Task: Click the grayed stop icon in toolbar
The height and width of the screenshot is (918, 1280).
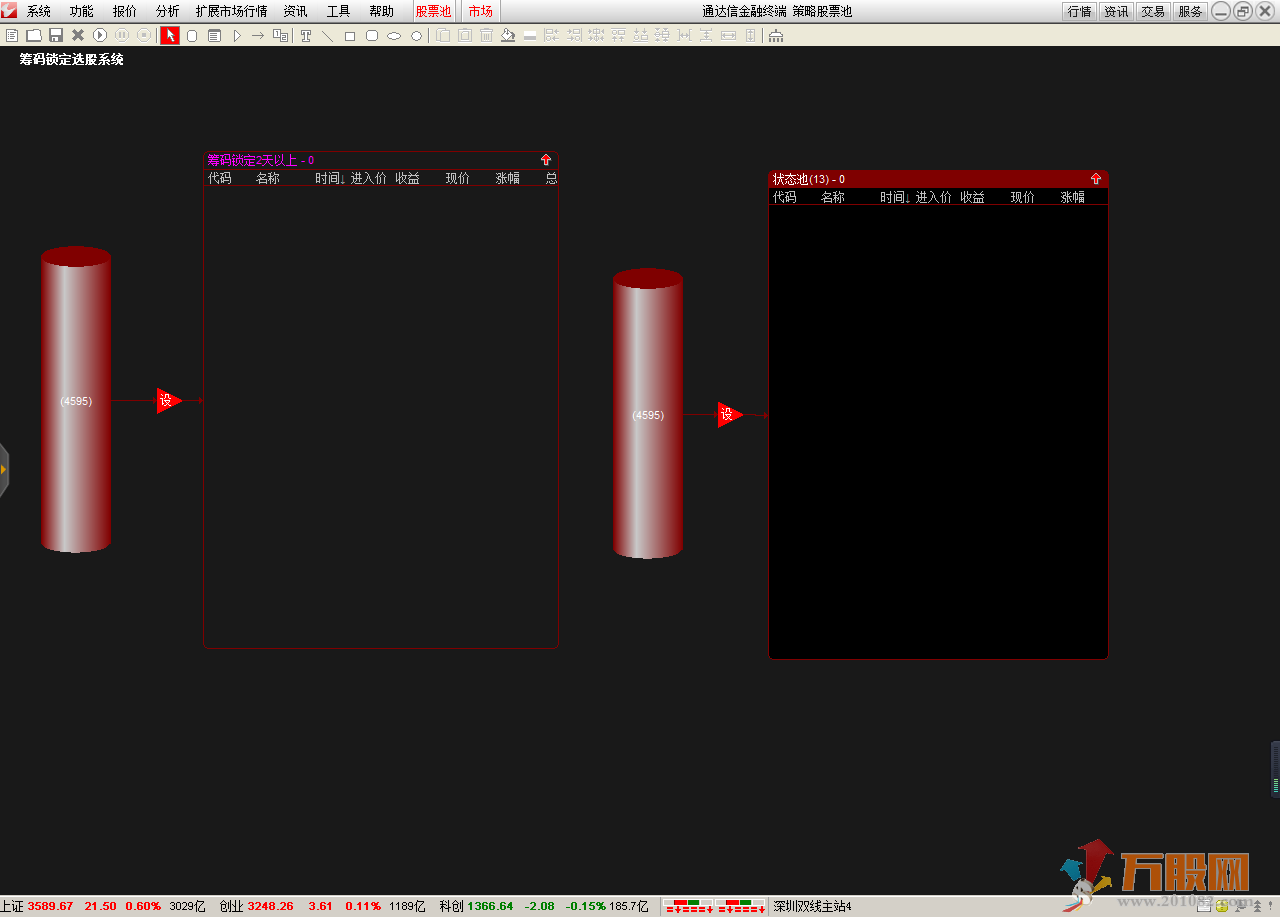Action: coord(144,35)
